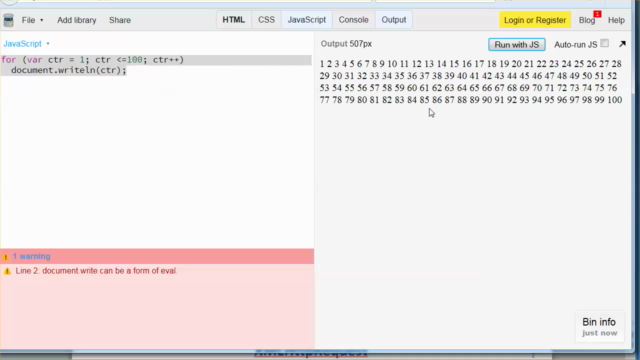Click the Login or Register button

click(x=535, y=20)
